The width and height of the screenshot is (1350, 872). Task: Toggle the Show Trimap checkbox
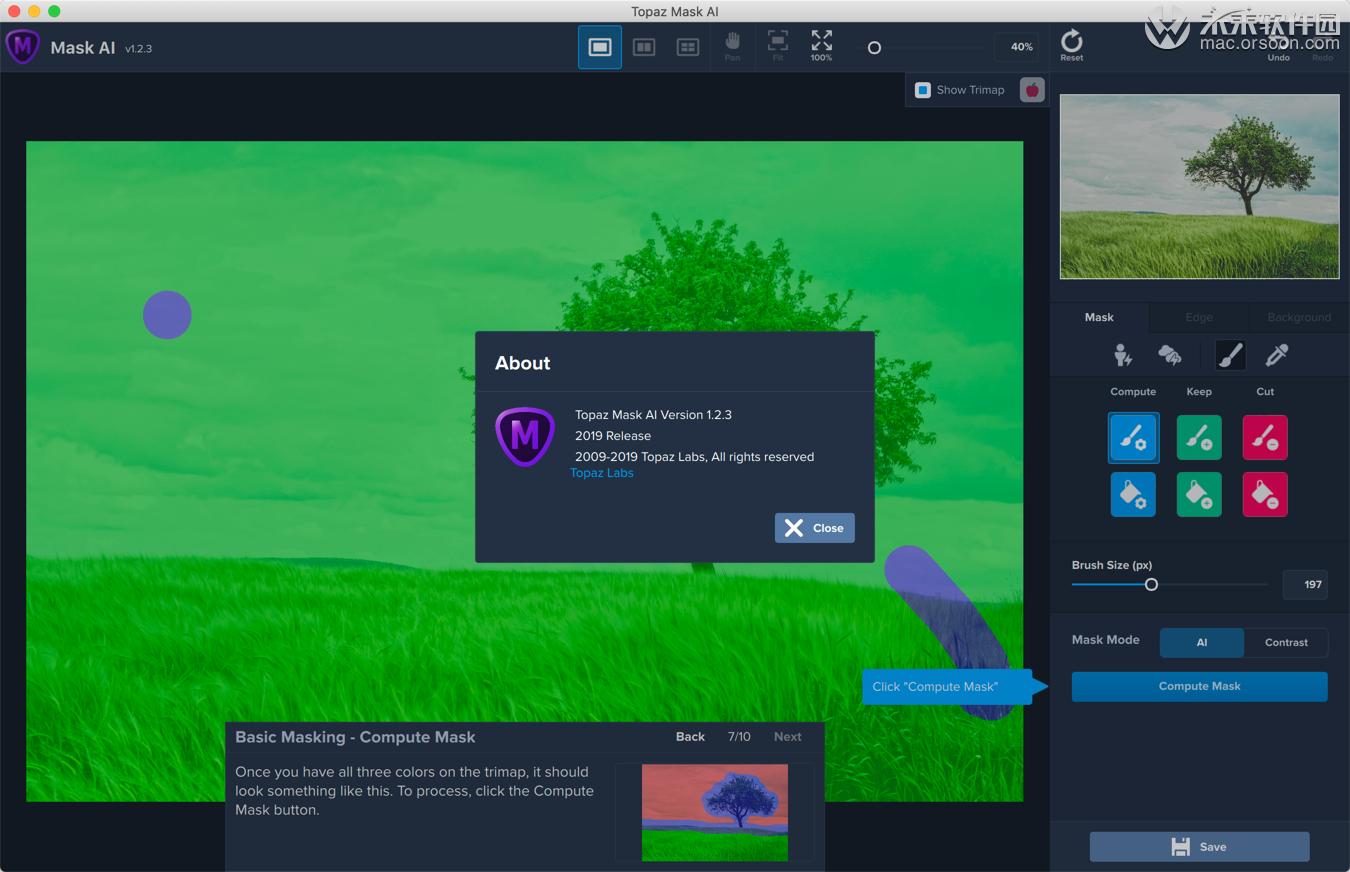[923, 90]
